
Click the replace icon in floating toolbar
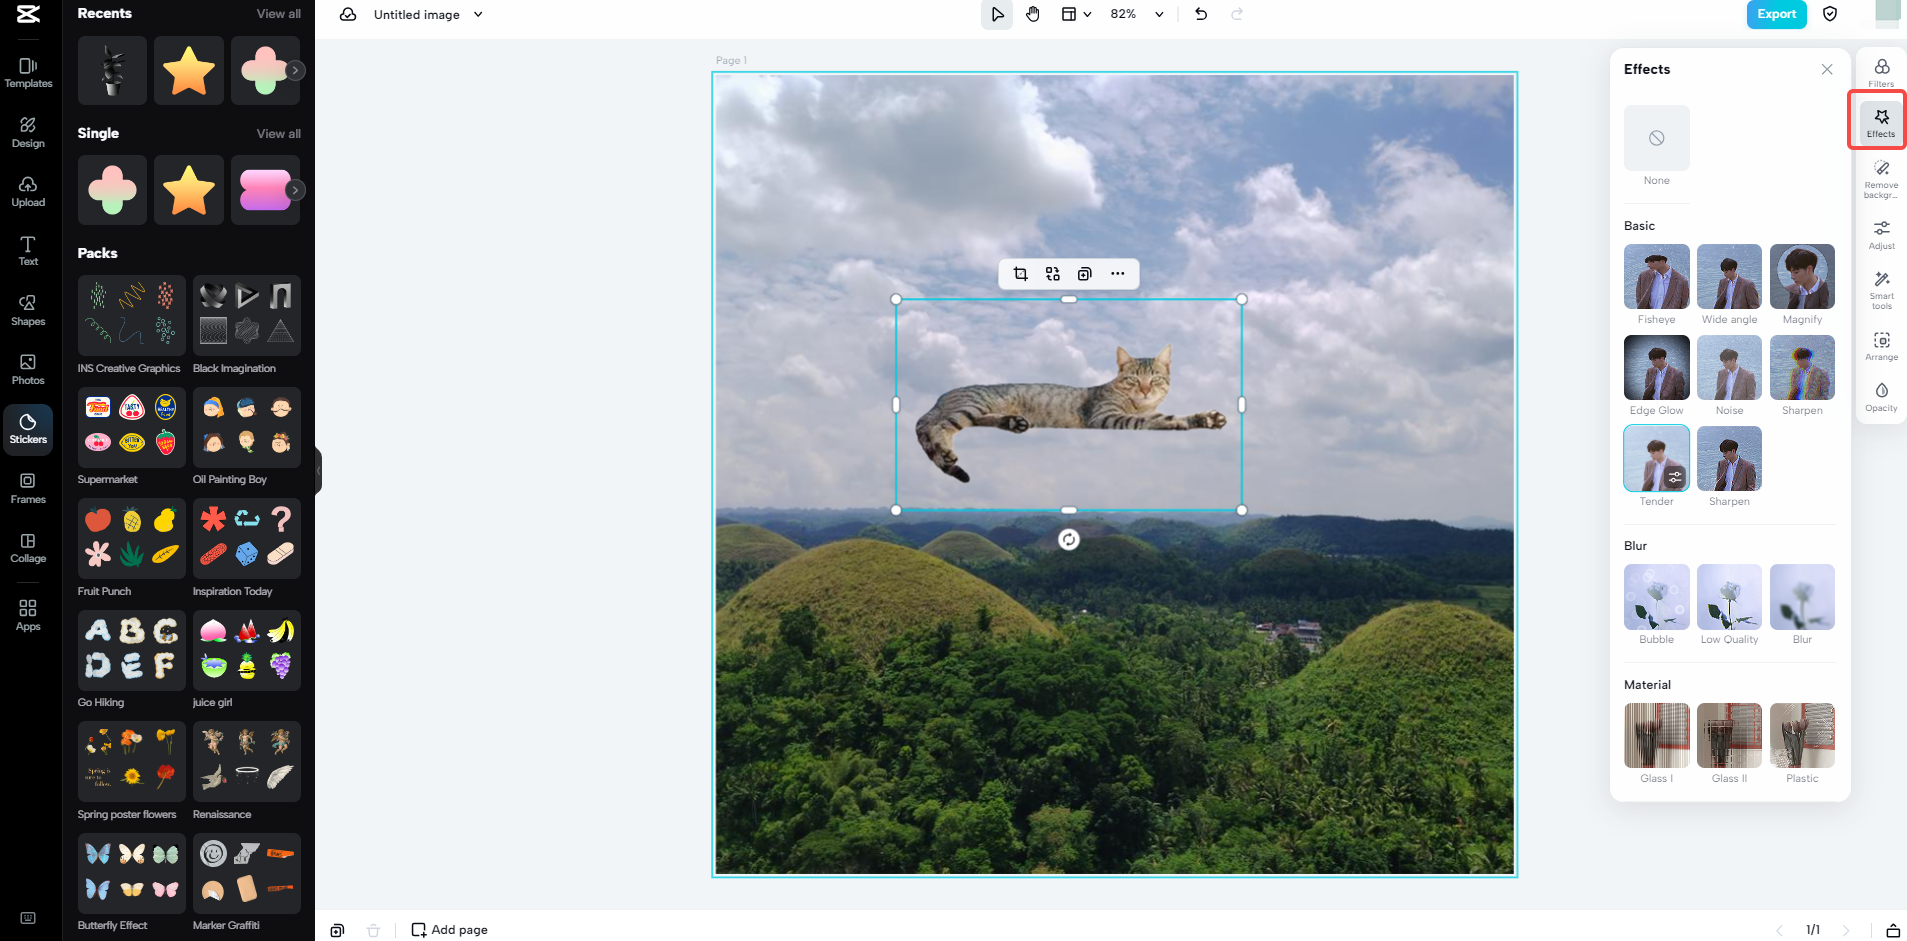click(1053, 274)
